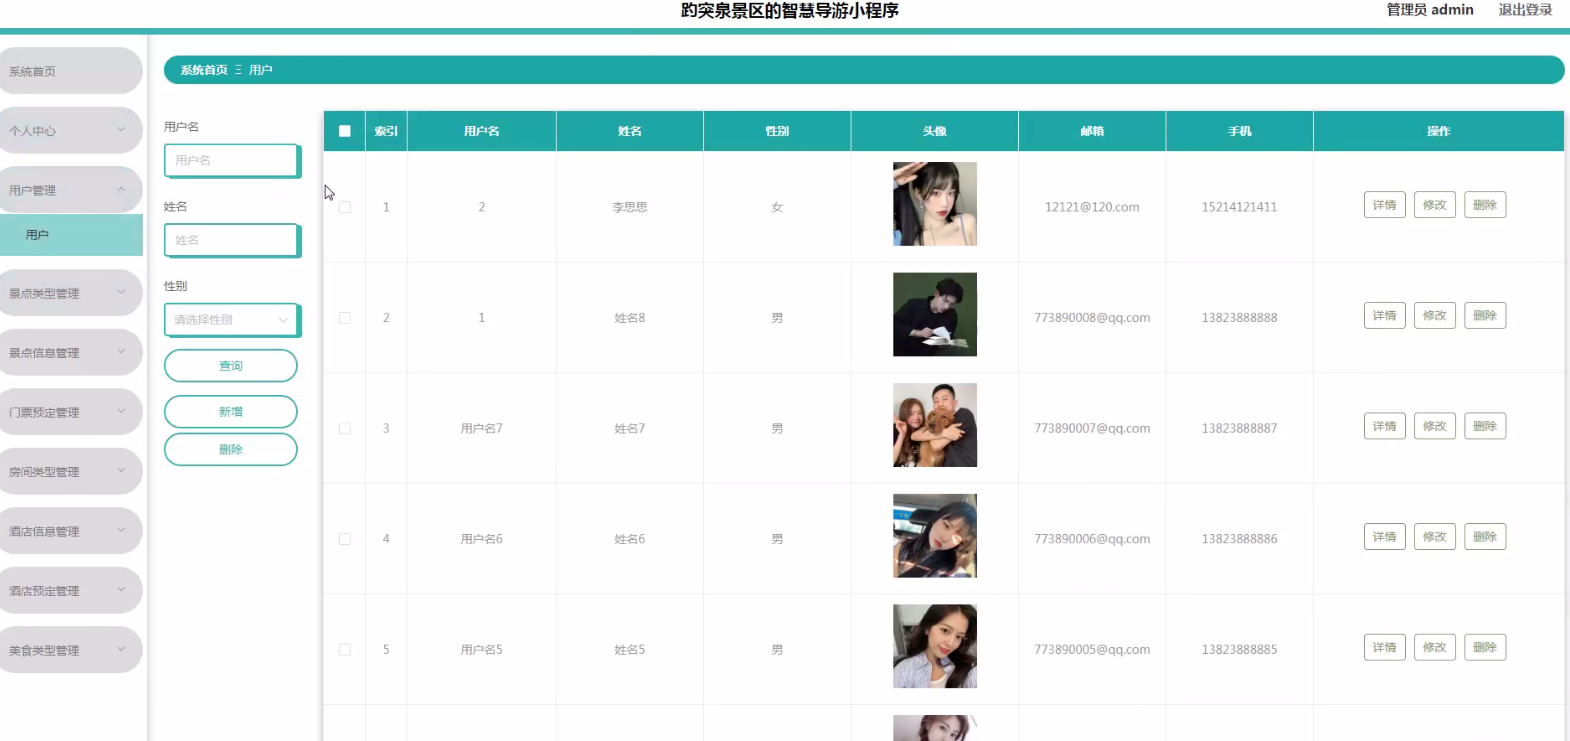Image resolution: width=1570 pixels, height=741 pixels.
Task: Open avatar thumbnail of 姓名6
Action: tap(935, 536)
